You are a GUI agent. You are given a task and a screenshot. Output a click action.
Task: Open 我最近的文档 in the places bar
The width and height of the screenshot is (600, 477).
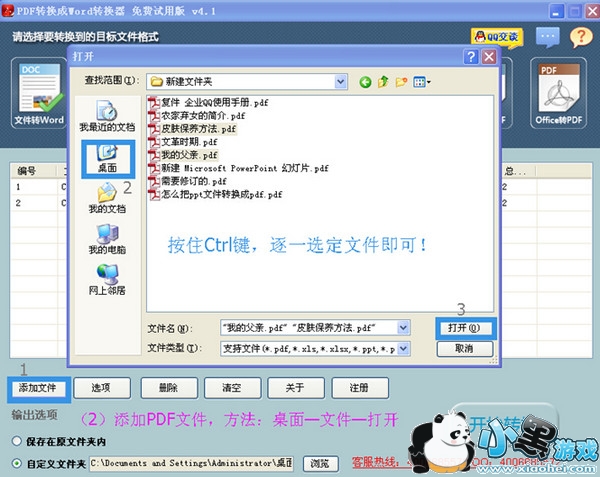click(x=107, y=116)
